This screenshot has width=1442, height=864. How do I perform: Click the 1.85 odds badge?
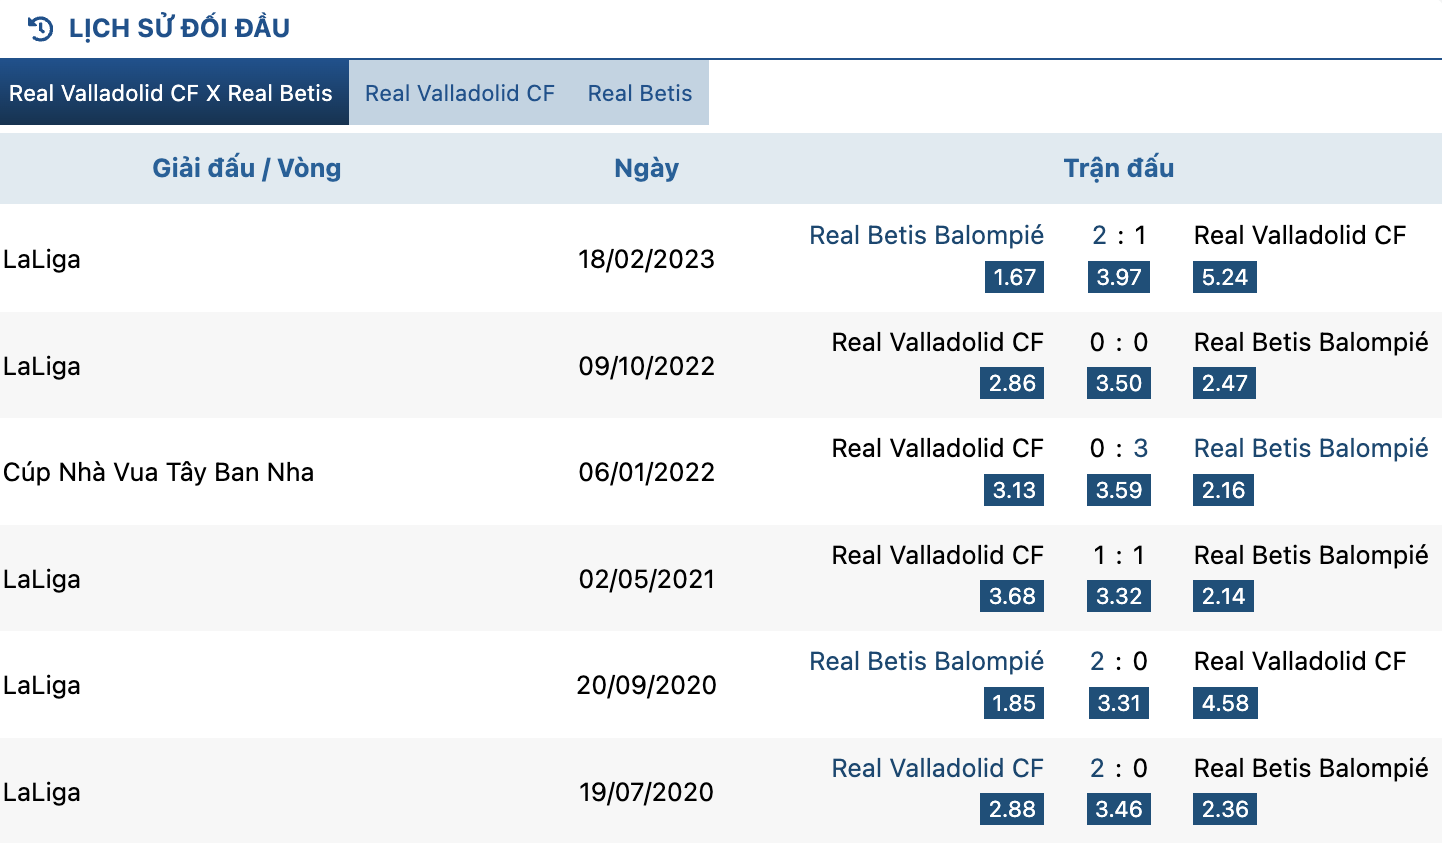point(1014,703)
